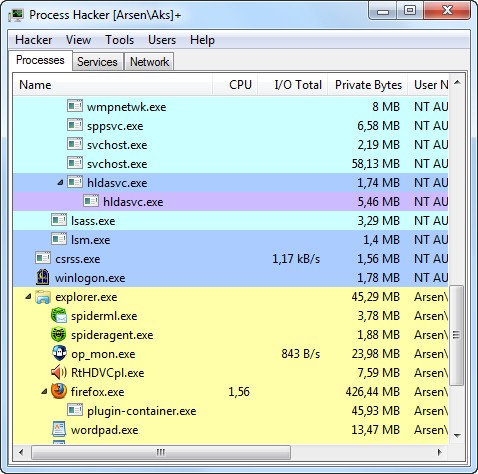Open the Users menu

(162, 40)
